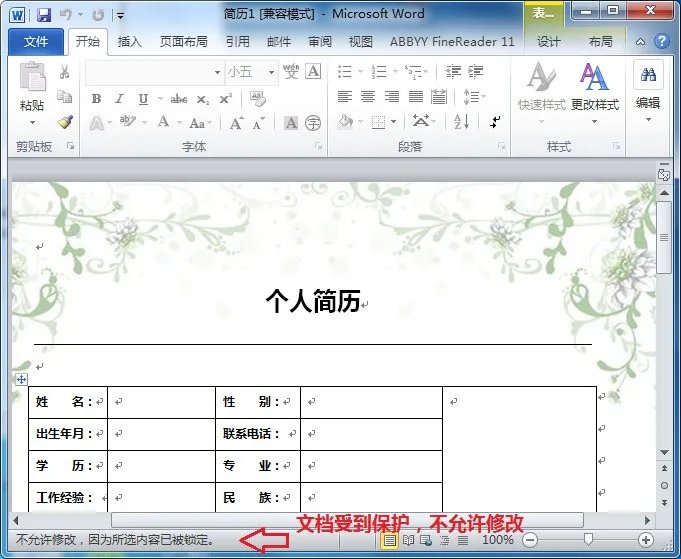Click the 100% zoom level

click(x=498, y=540)
